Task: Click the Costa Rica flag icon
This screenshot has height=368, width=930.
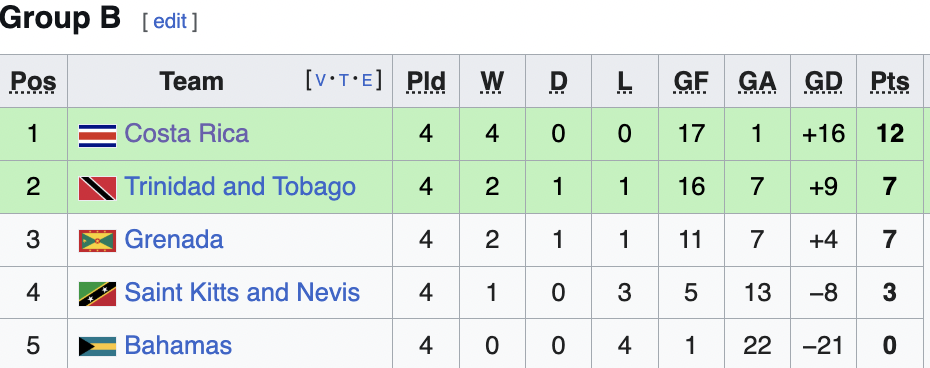Action: [97, 135]
